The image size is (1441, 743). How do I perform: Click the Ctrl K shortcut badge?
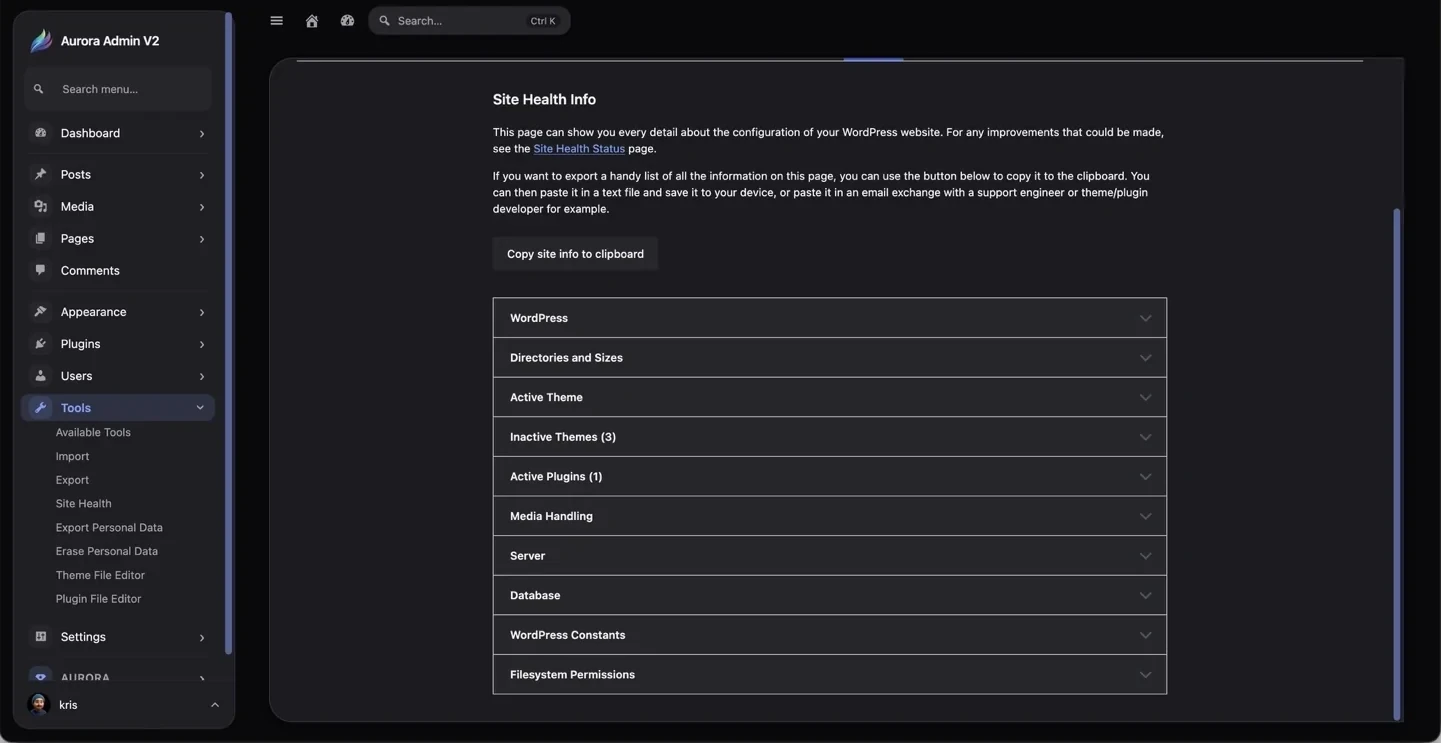tap(543, 21)
